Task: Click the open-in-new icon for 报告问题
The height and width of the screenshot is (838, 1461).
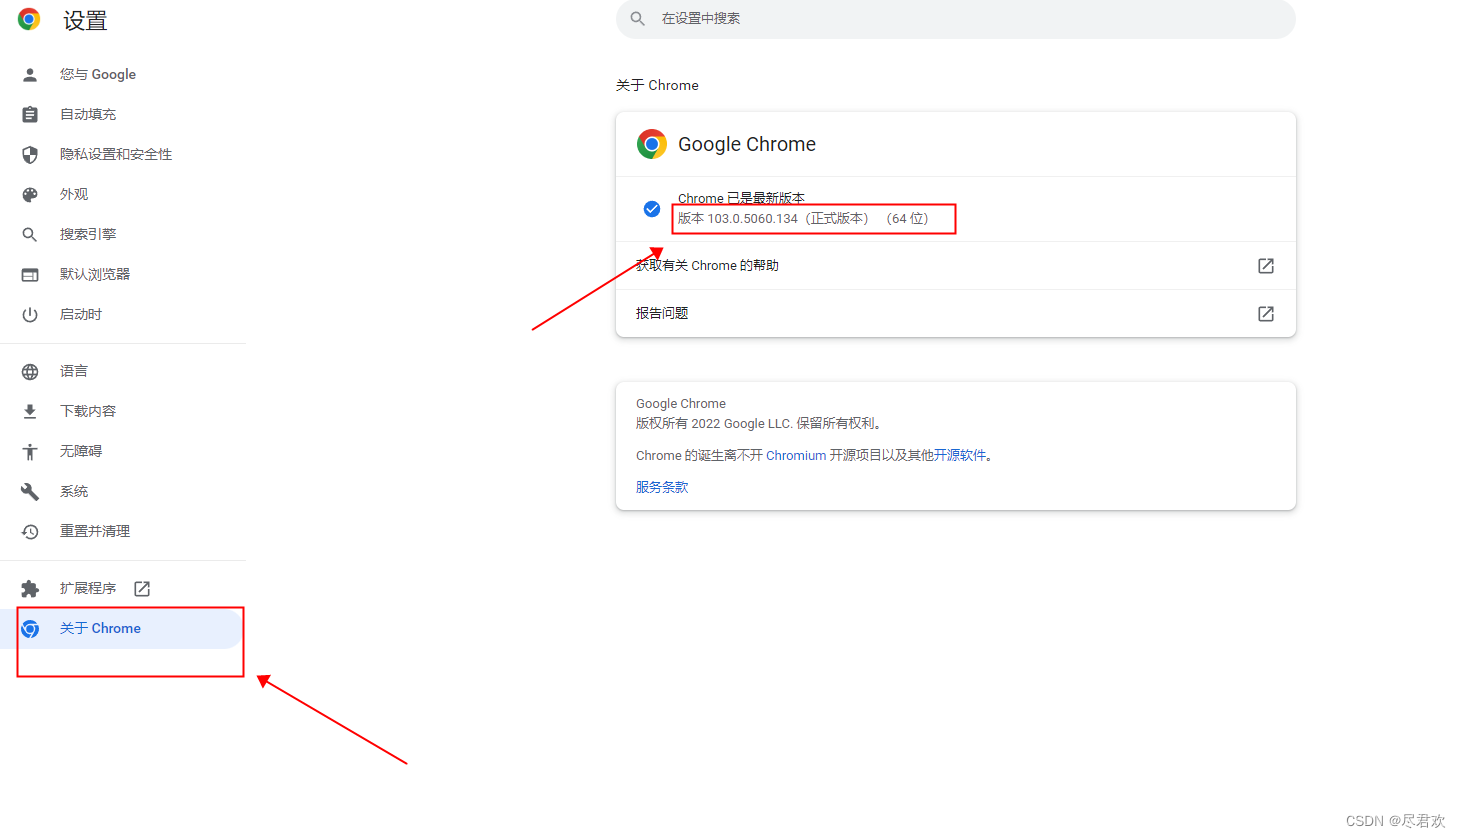Action: tap(1266, 314)
